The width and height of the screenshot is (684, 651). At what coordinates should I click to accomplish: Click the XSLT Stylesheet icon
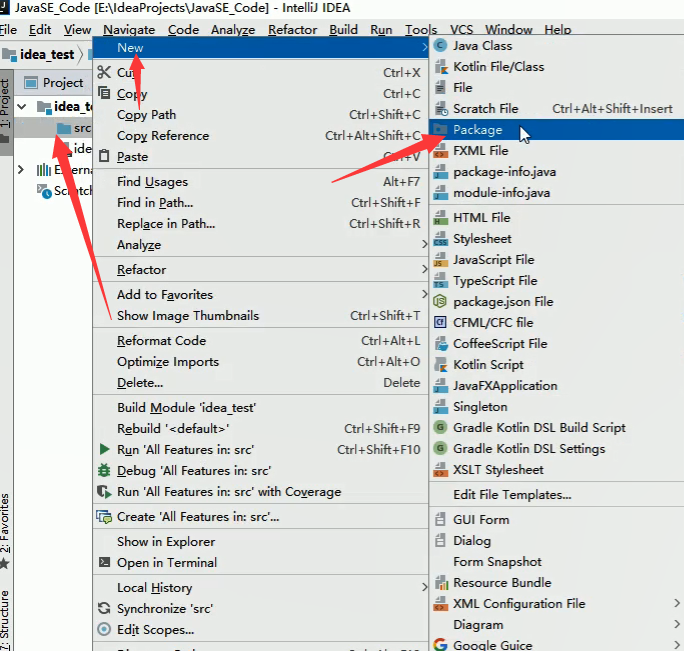[441, 469]
